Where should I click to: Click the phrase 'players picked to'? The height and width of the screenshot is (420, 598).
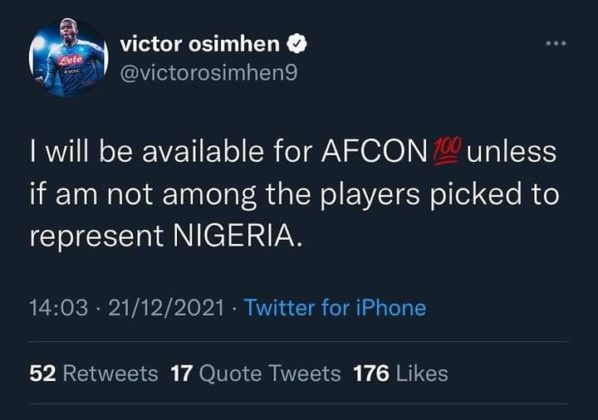[x=440, y=194]
